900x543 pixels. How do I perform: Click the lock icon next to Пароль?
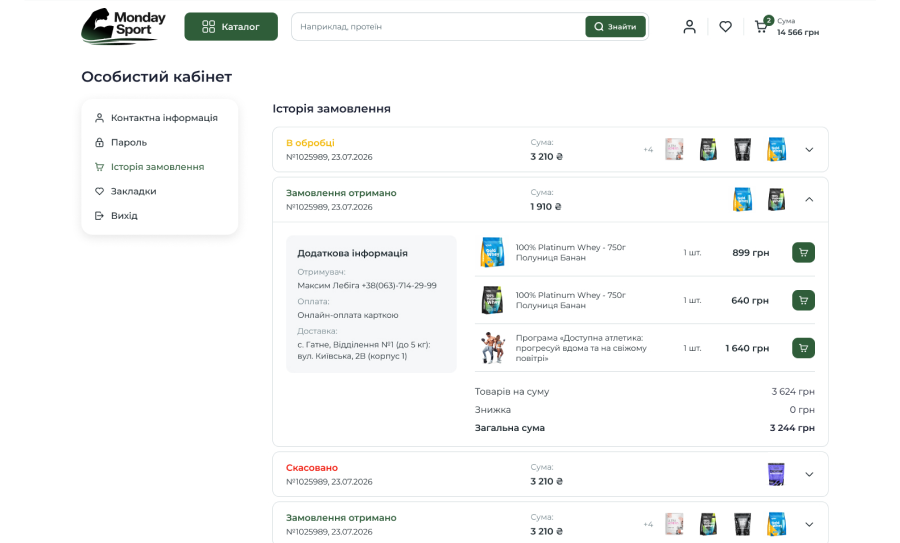(99, 142)
